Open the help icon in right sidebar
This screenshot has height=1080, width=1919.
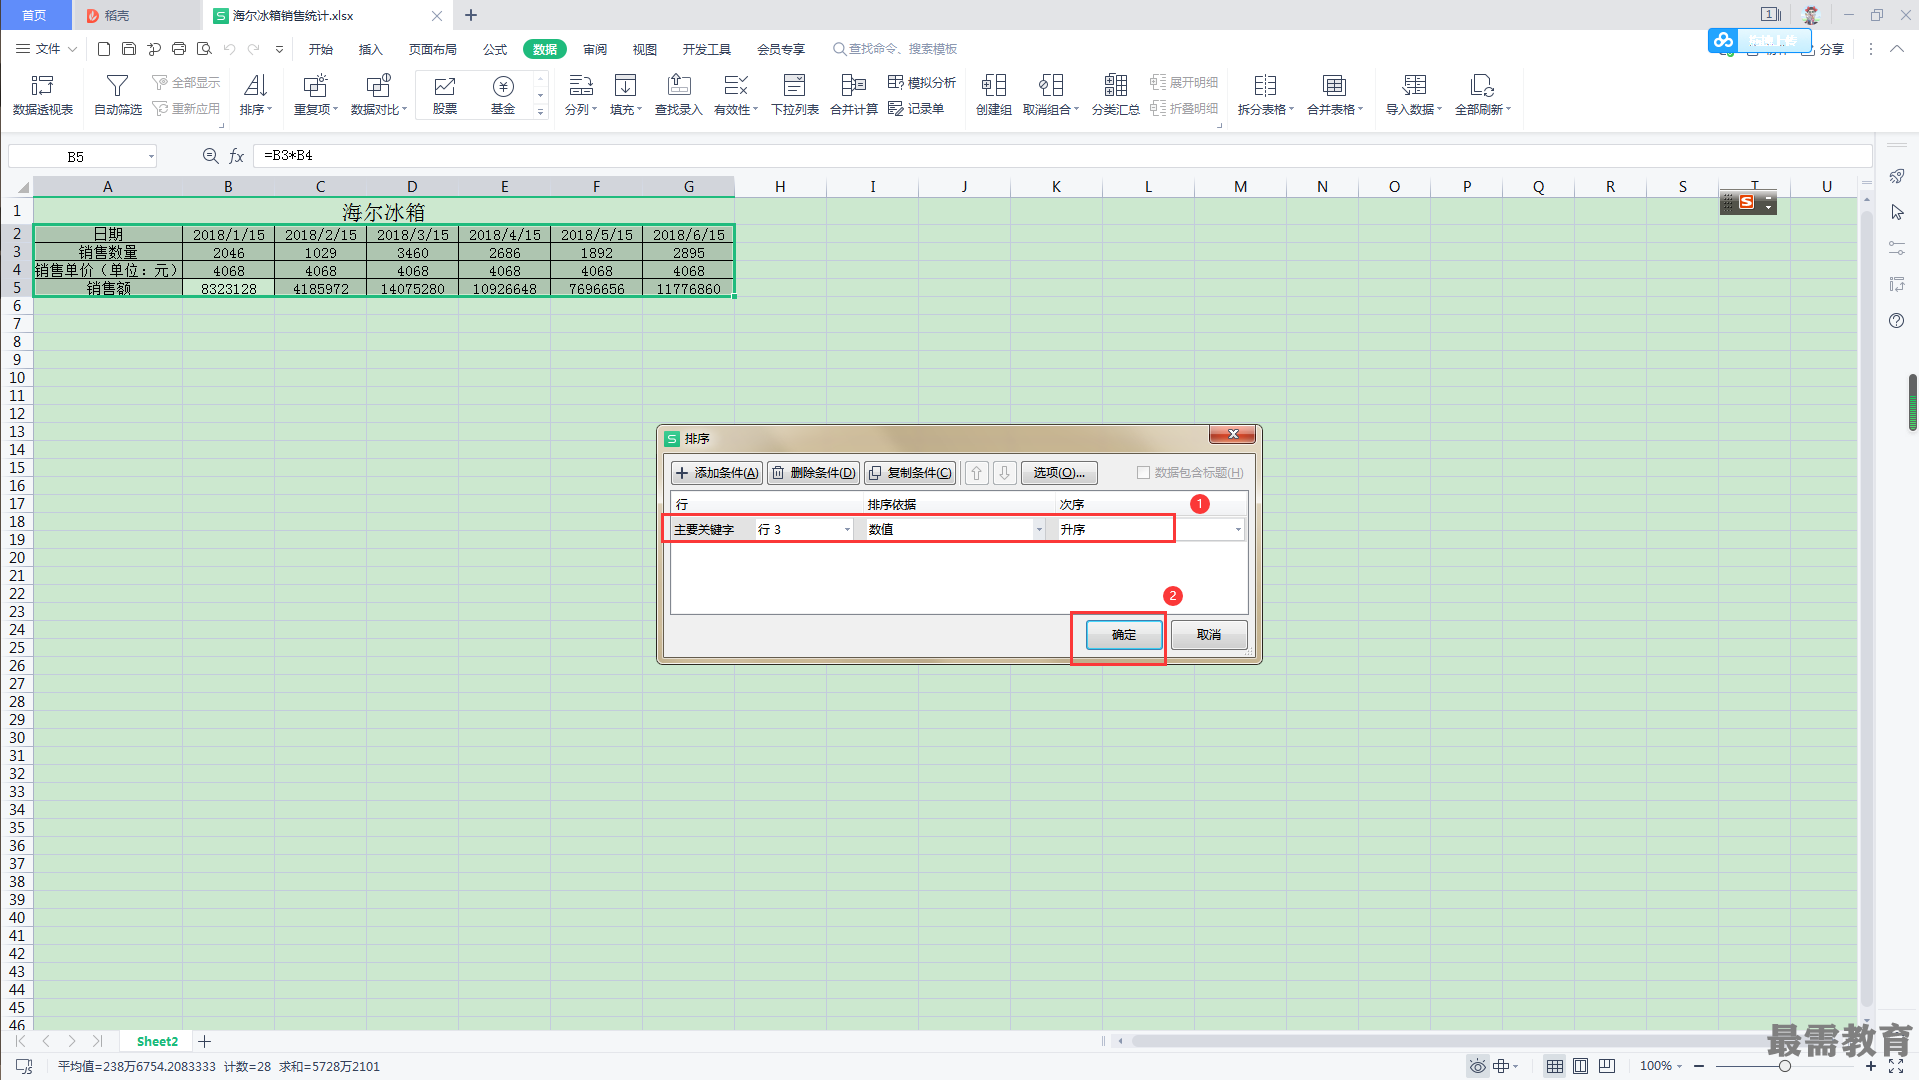pyautogui.click(x=1897, y=321)
